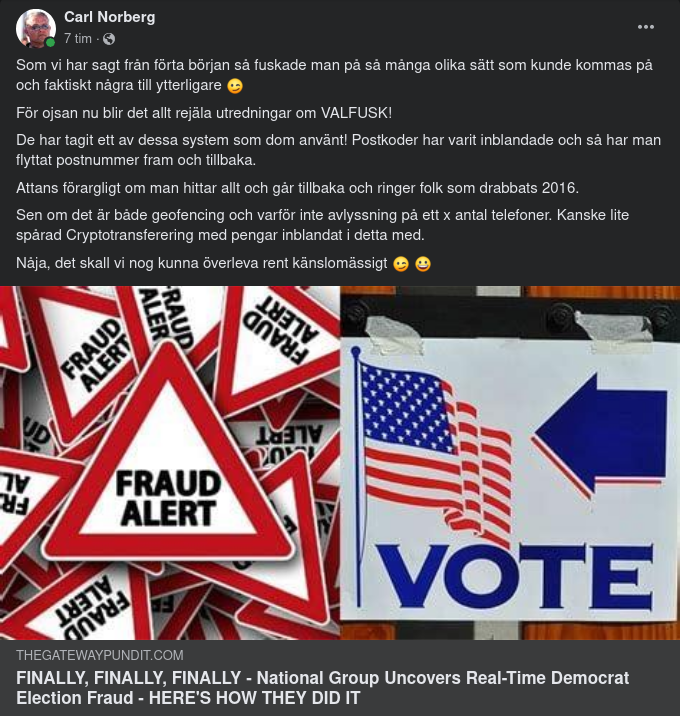Click Carl Norberg's profile picture

pyautogui.click(x=36, y=28)
